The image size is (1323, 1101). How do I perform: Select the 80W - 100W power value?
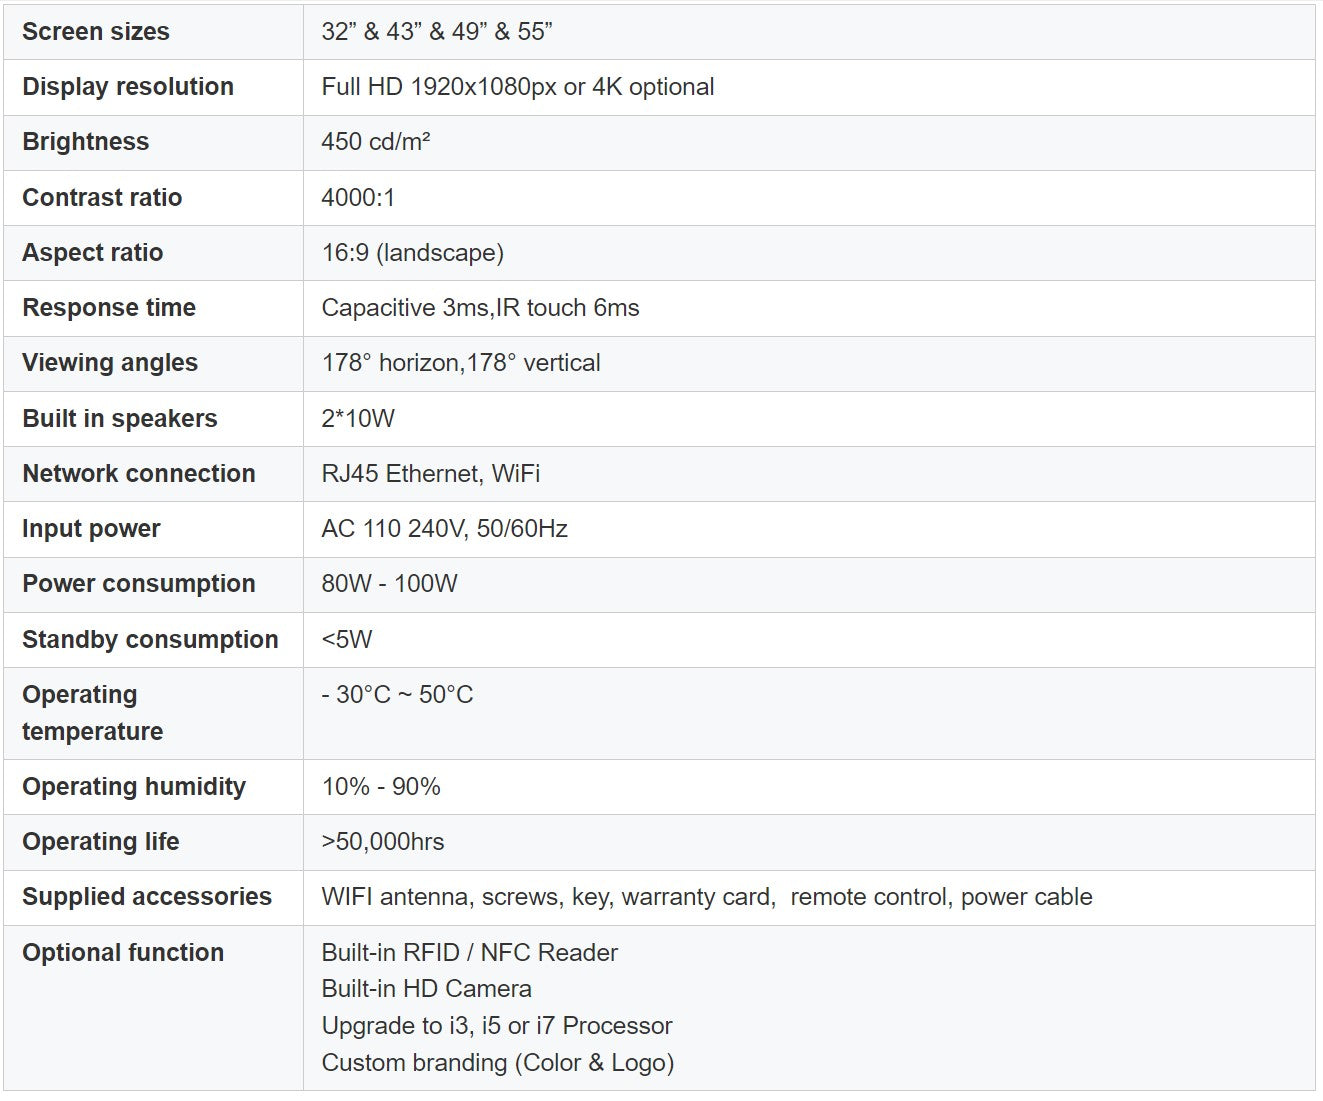click(x=389, y=584)
